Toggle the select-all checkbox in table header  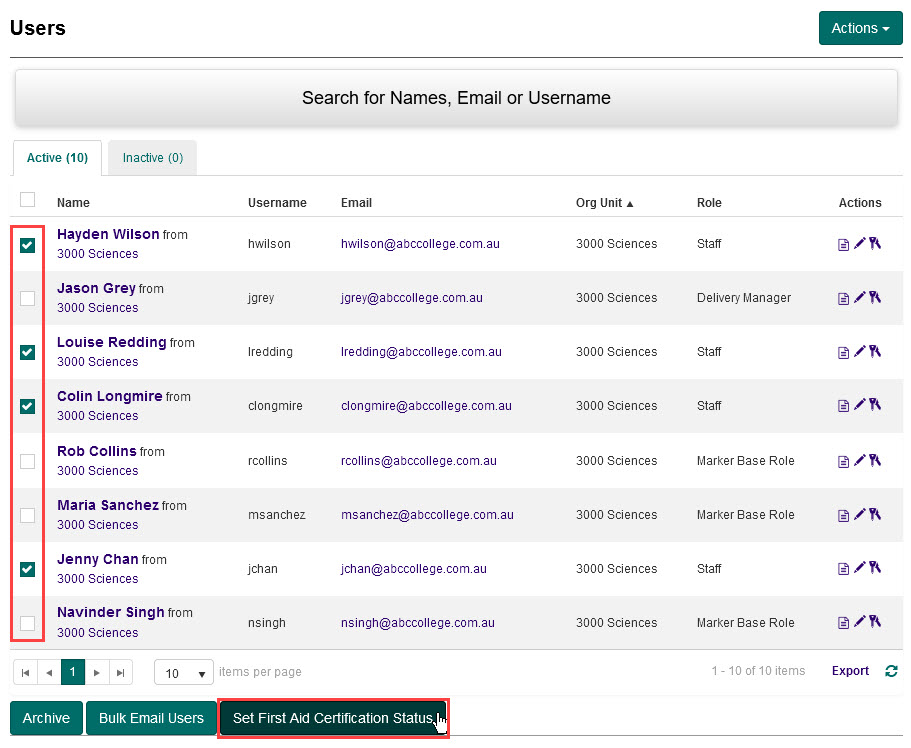pyautogui.click(x=28, y=199)
